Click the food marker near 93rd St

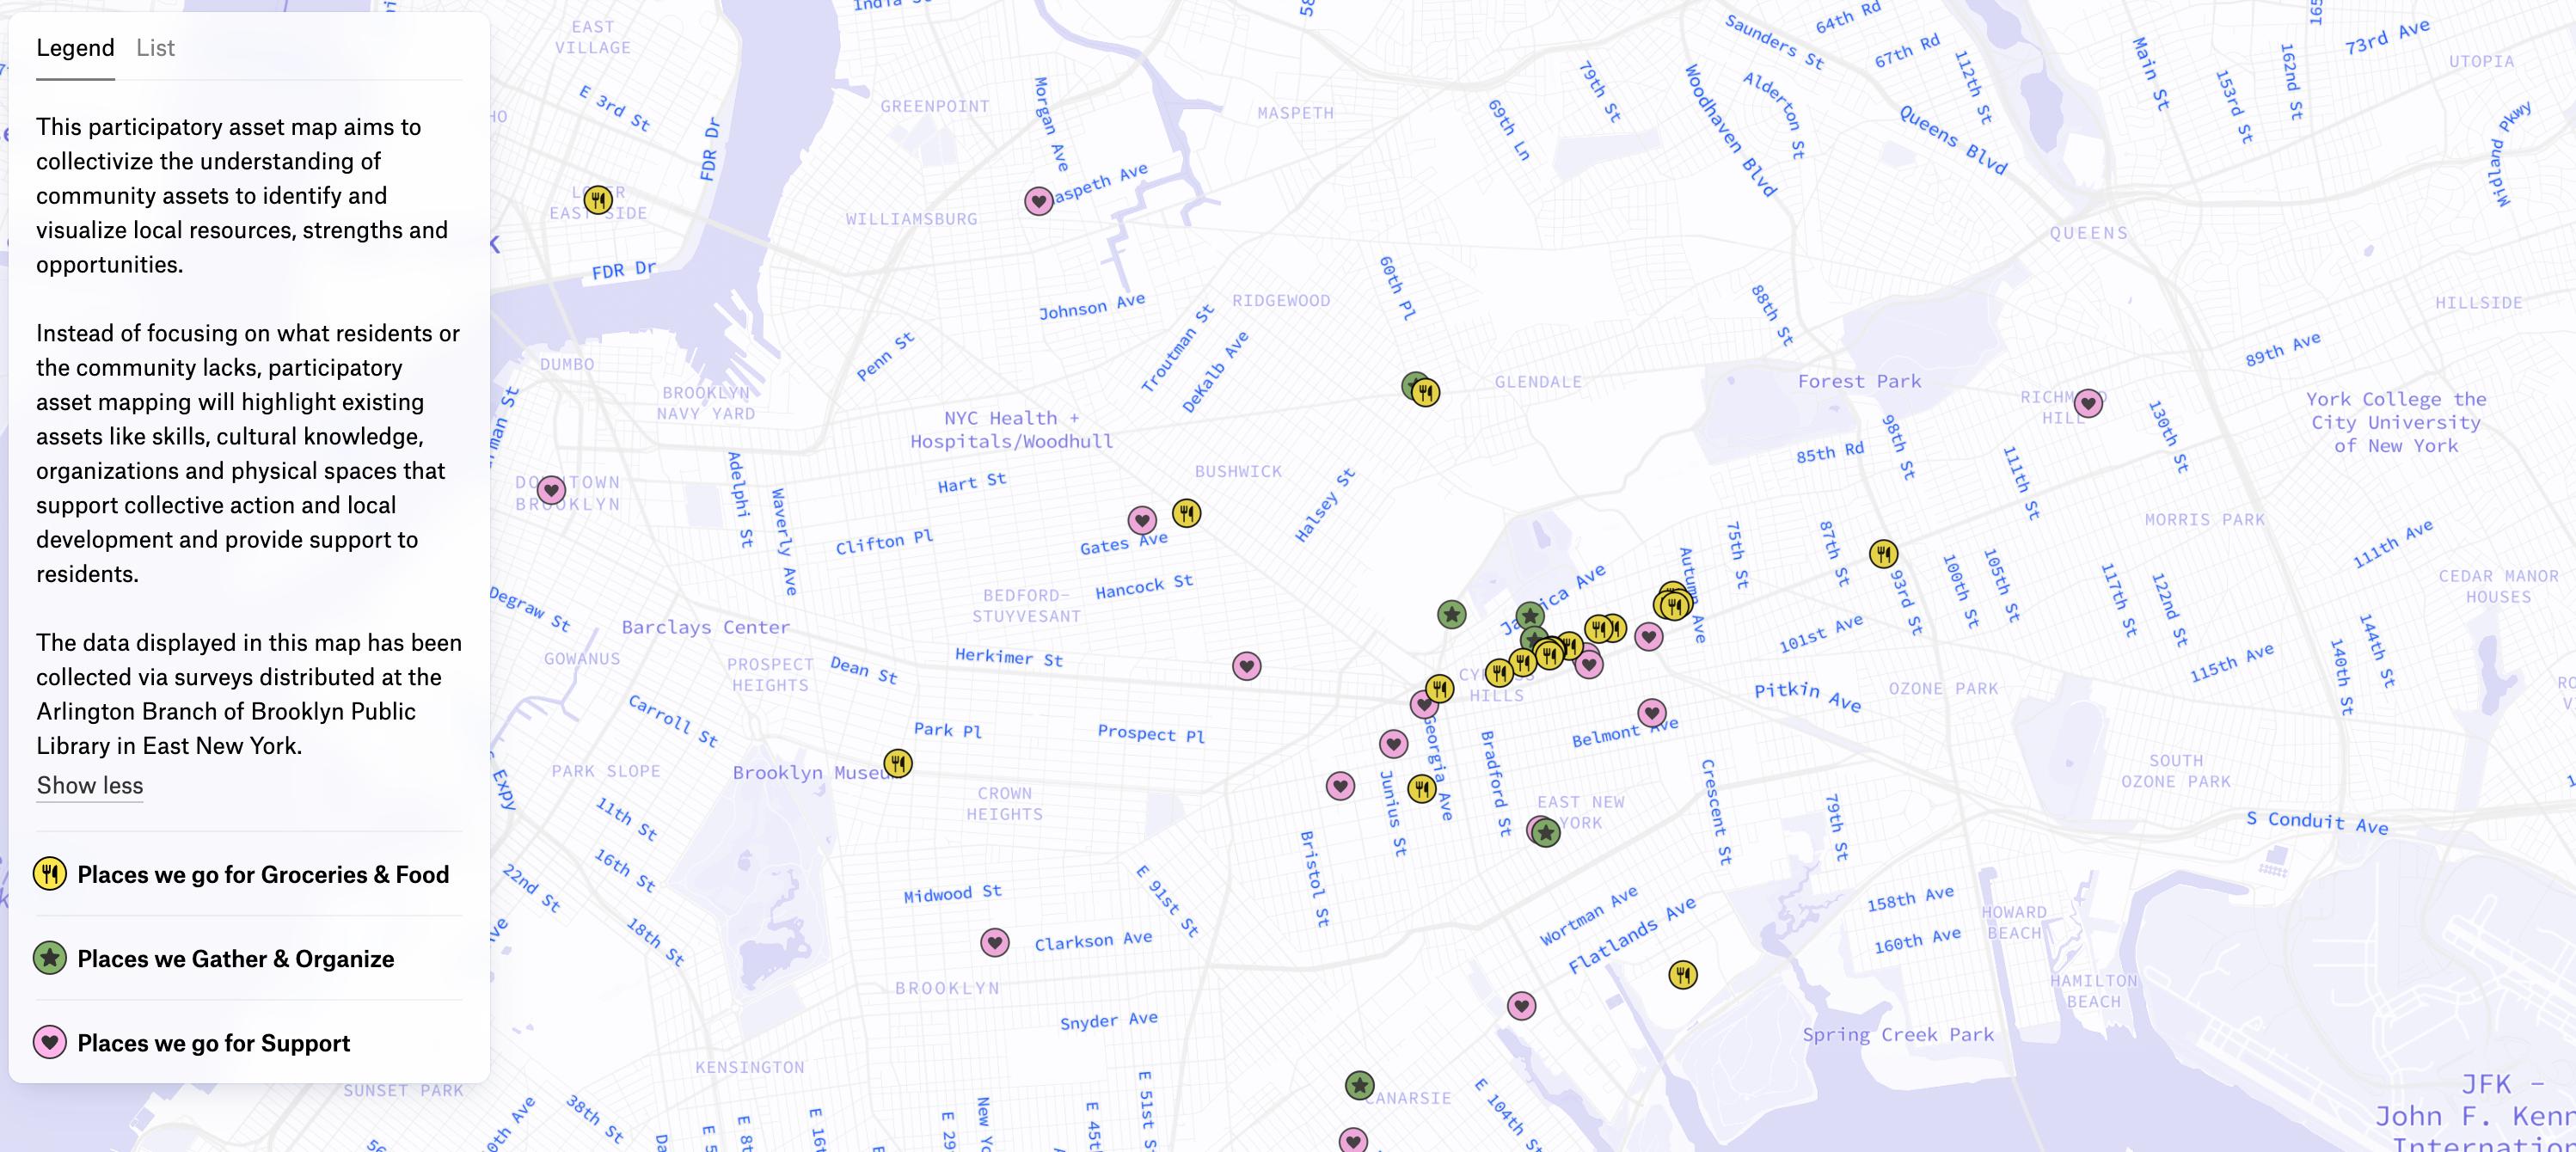(x=1884, y=553)
